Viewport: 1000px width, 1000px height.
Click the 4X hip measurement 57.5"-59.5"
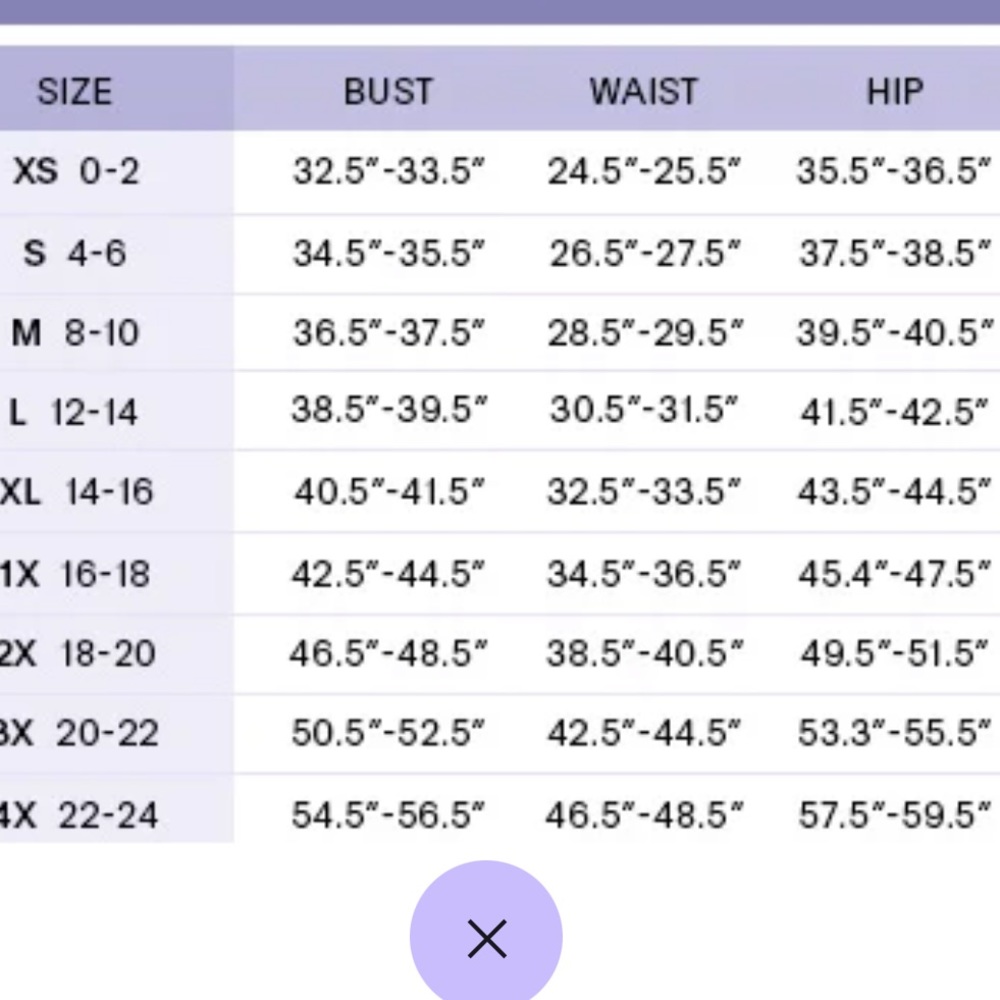click(894, 815)
